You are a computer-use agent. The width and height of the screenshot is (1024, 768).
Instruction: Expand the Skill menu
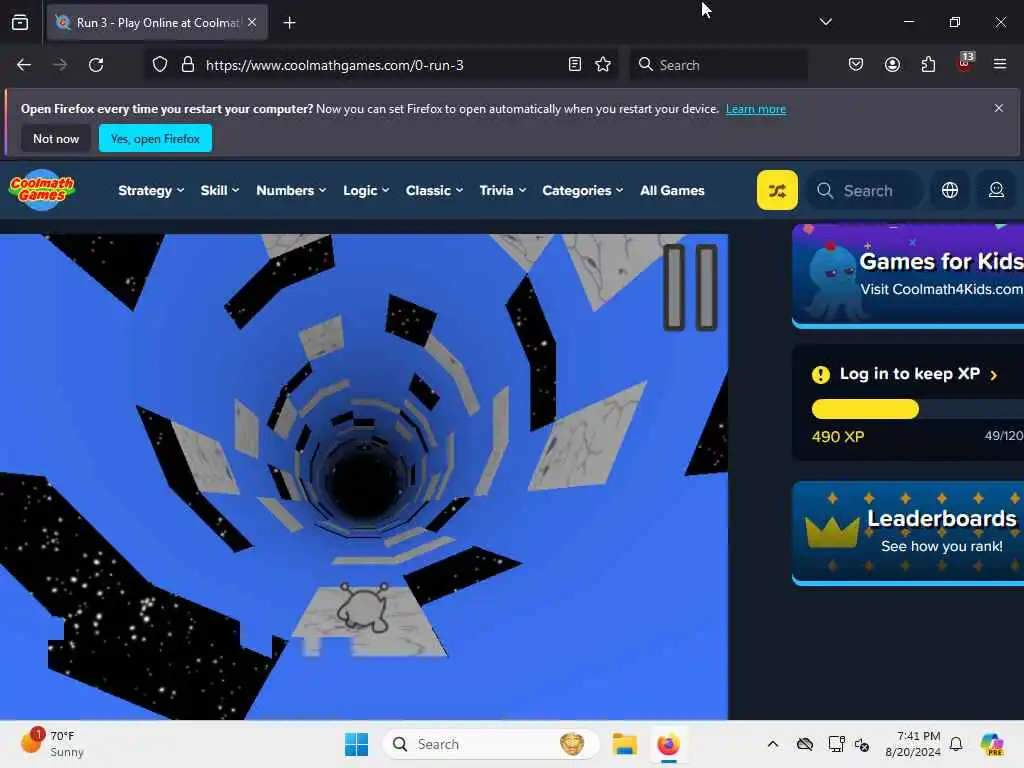click(x=219, y=191)
